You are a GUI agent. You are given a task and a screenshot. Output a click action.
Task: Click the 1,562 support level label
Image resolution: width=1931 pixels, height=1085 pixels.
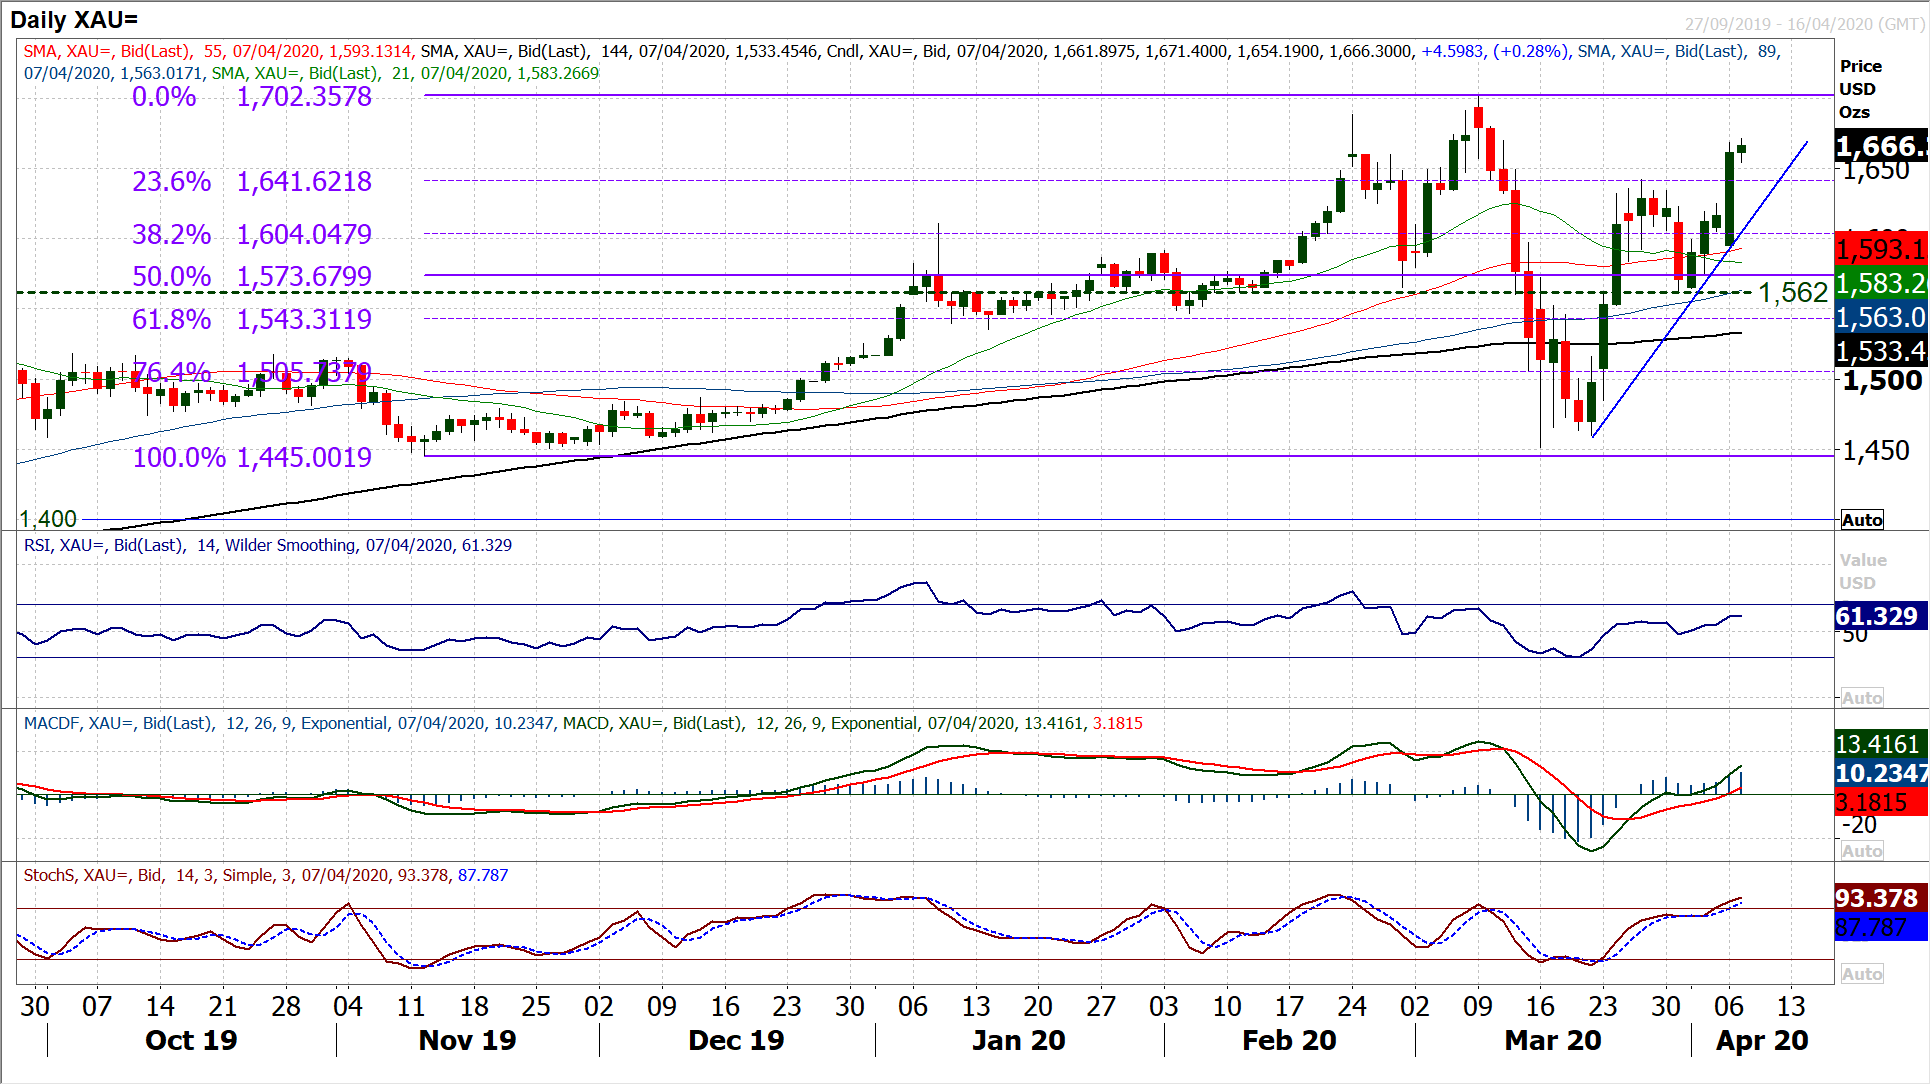coord(1793,293)
